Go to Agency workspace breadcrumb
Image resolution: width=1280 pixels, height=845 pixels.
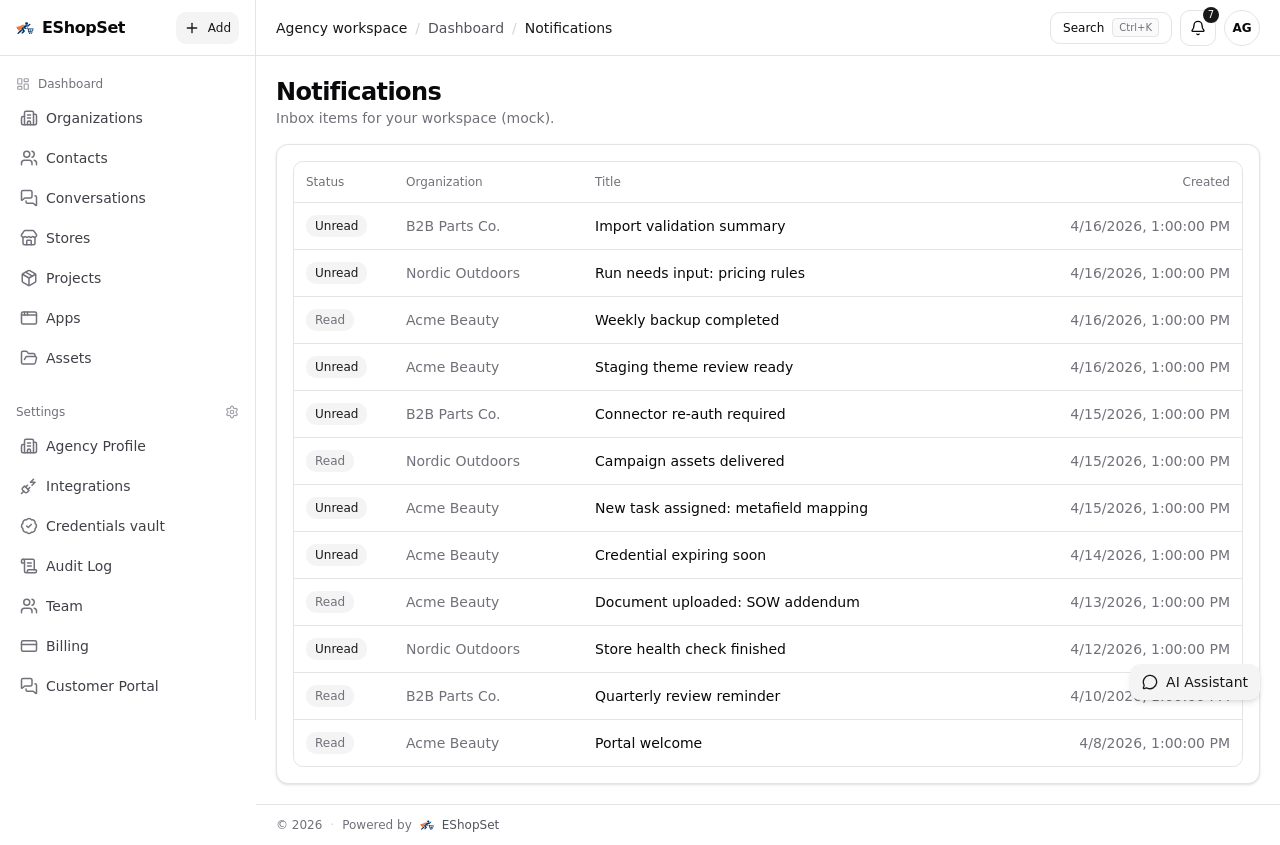pos(341,28)
